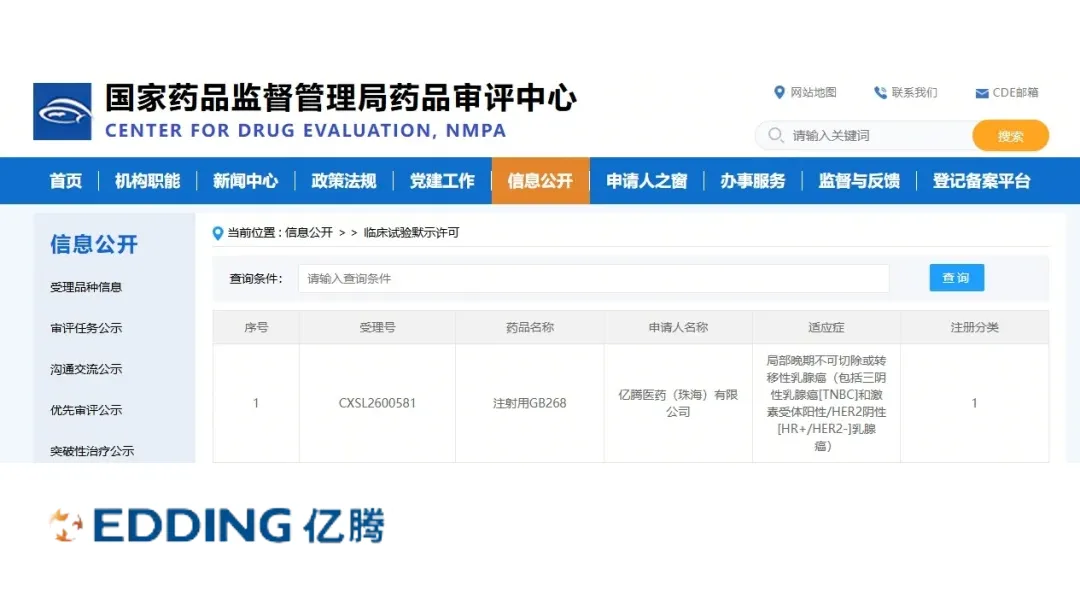Select the highlighted 信息公开 nav tab
This screenshot has width=1080, height=608.
(x=541, y=181)
